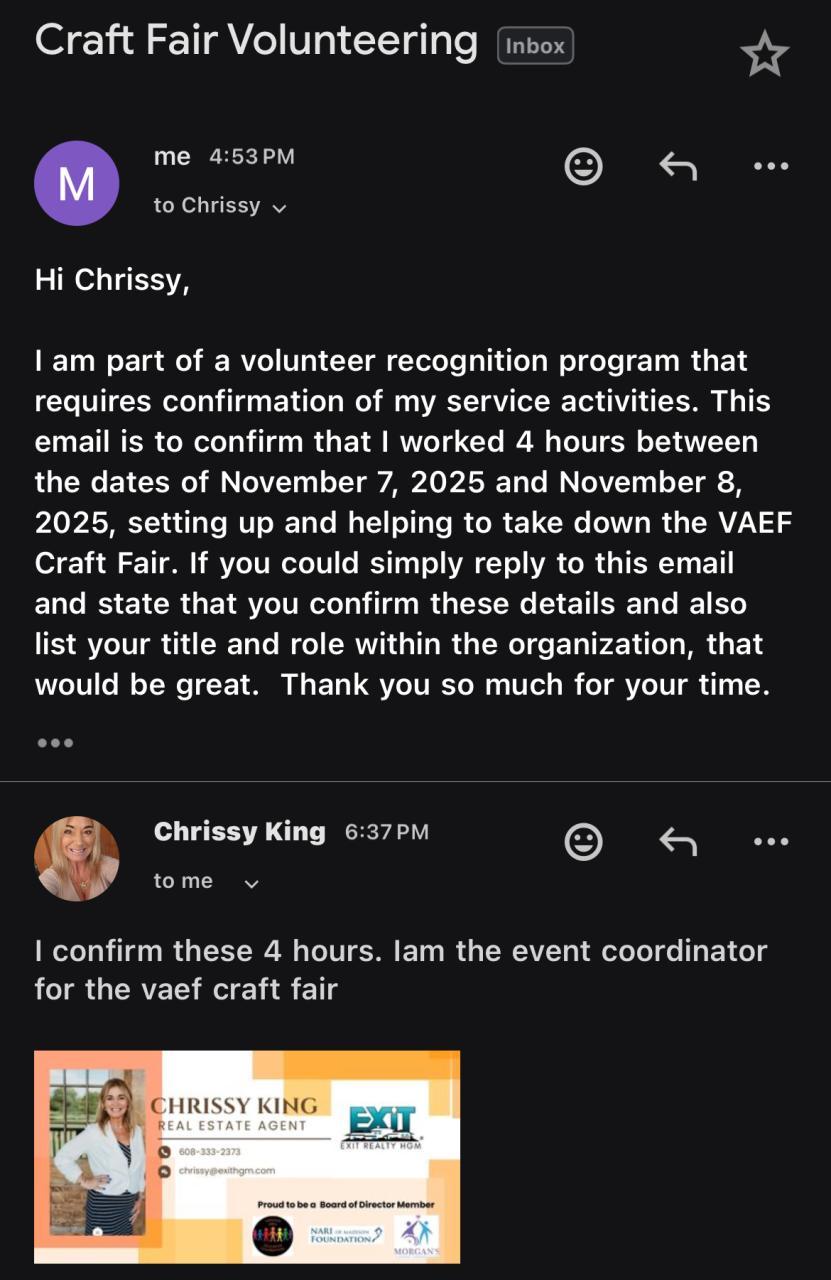The image size is (831, 1280).
Task: Tap the 6:37 PM timestamp
Action: tap(386, 832)
